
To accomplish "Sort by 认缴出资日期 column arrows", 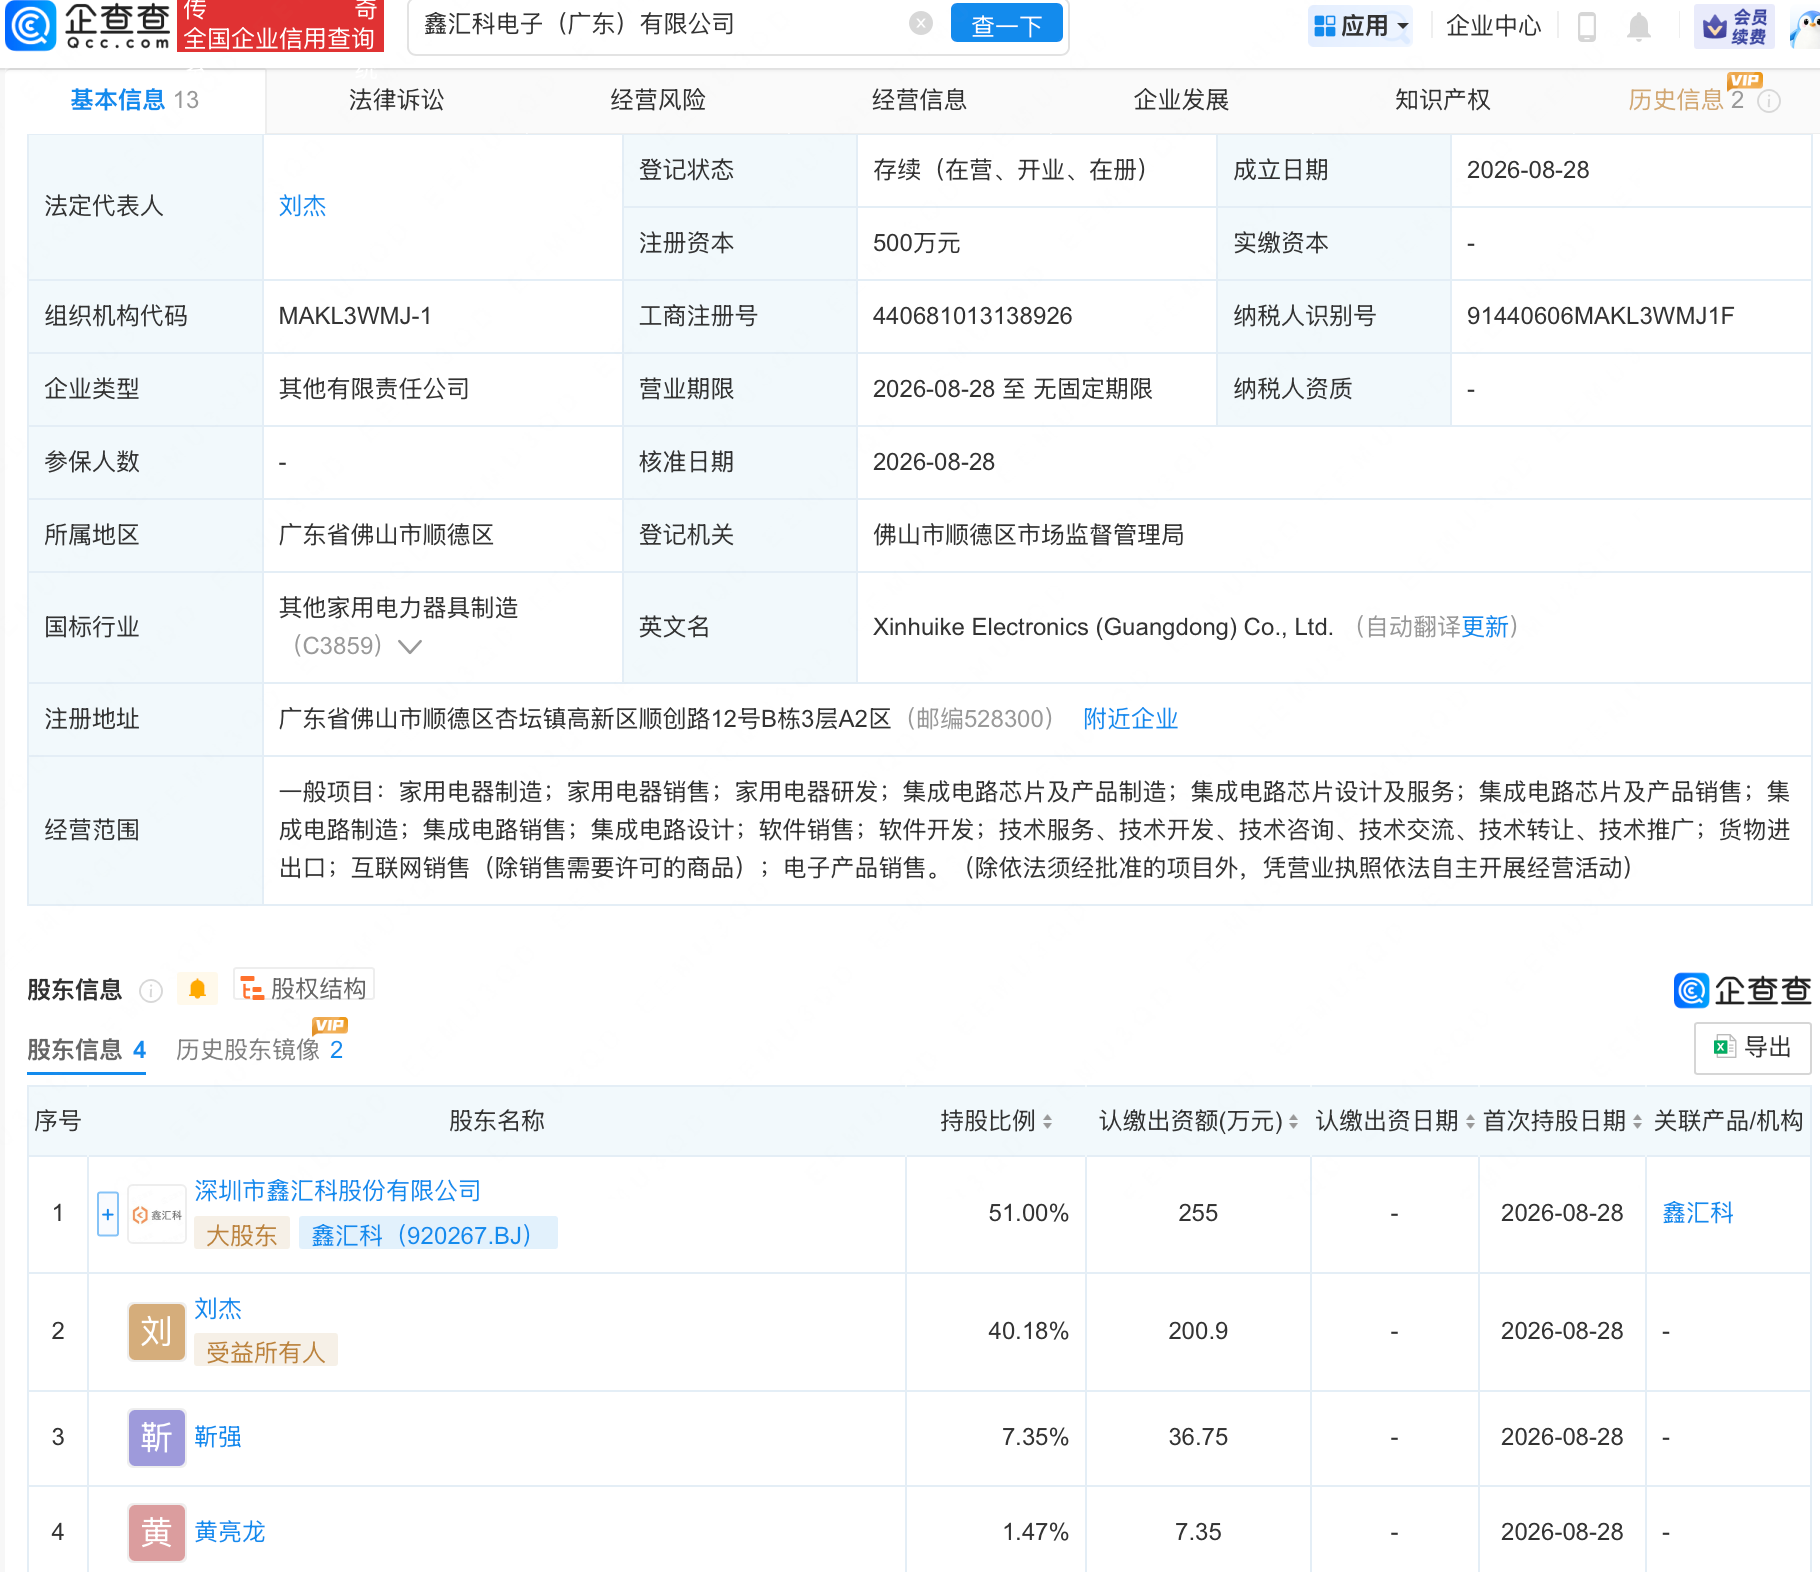I will [1470, 1122].
